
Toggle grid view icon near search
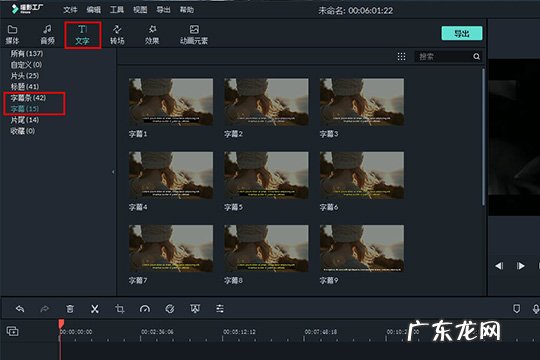[401, 56]
